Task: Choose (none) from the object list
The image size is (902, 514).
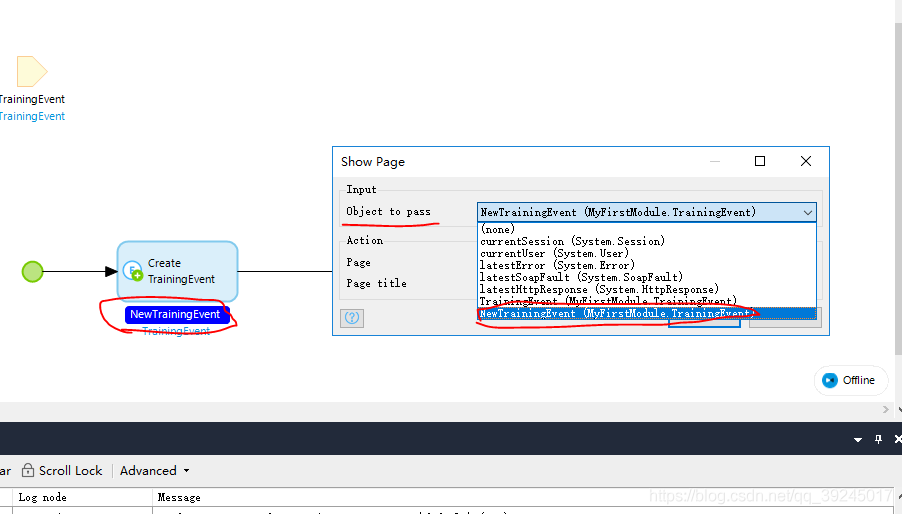Action: click(497, 229)
